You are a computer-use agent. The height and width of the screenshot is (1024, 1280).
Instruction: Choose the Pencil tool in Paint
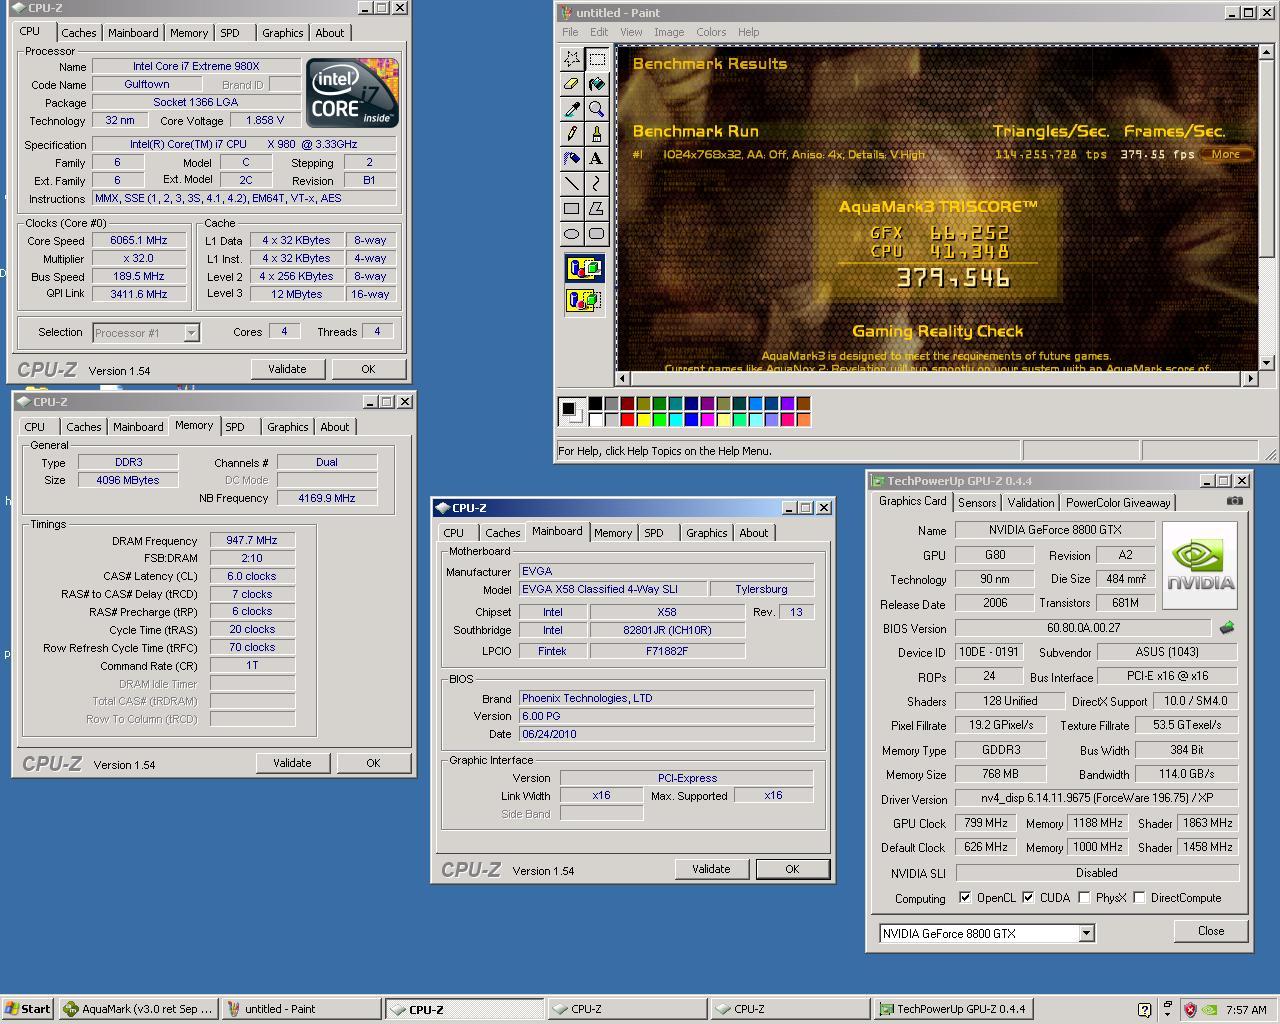coord(572,134)
